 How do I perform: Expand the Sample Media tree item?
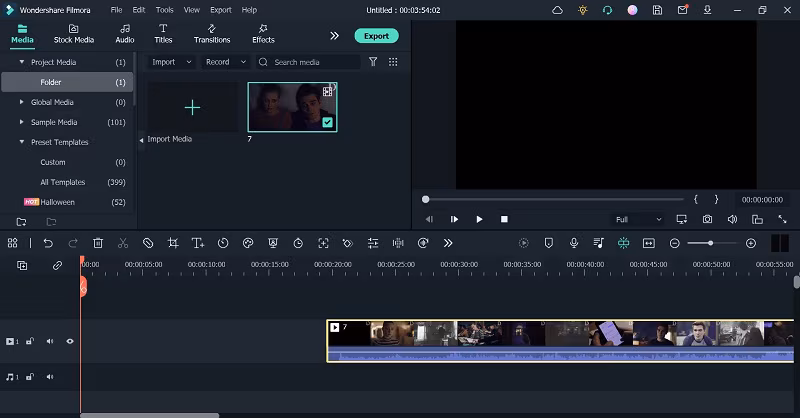(22, 122)
